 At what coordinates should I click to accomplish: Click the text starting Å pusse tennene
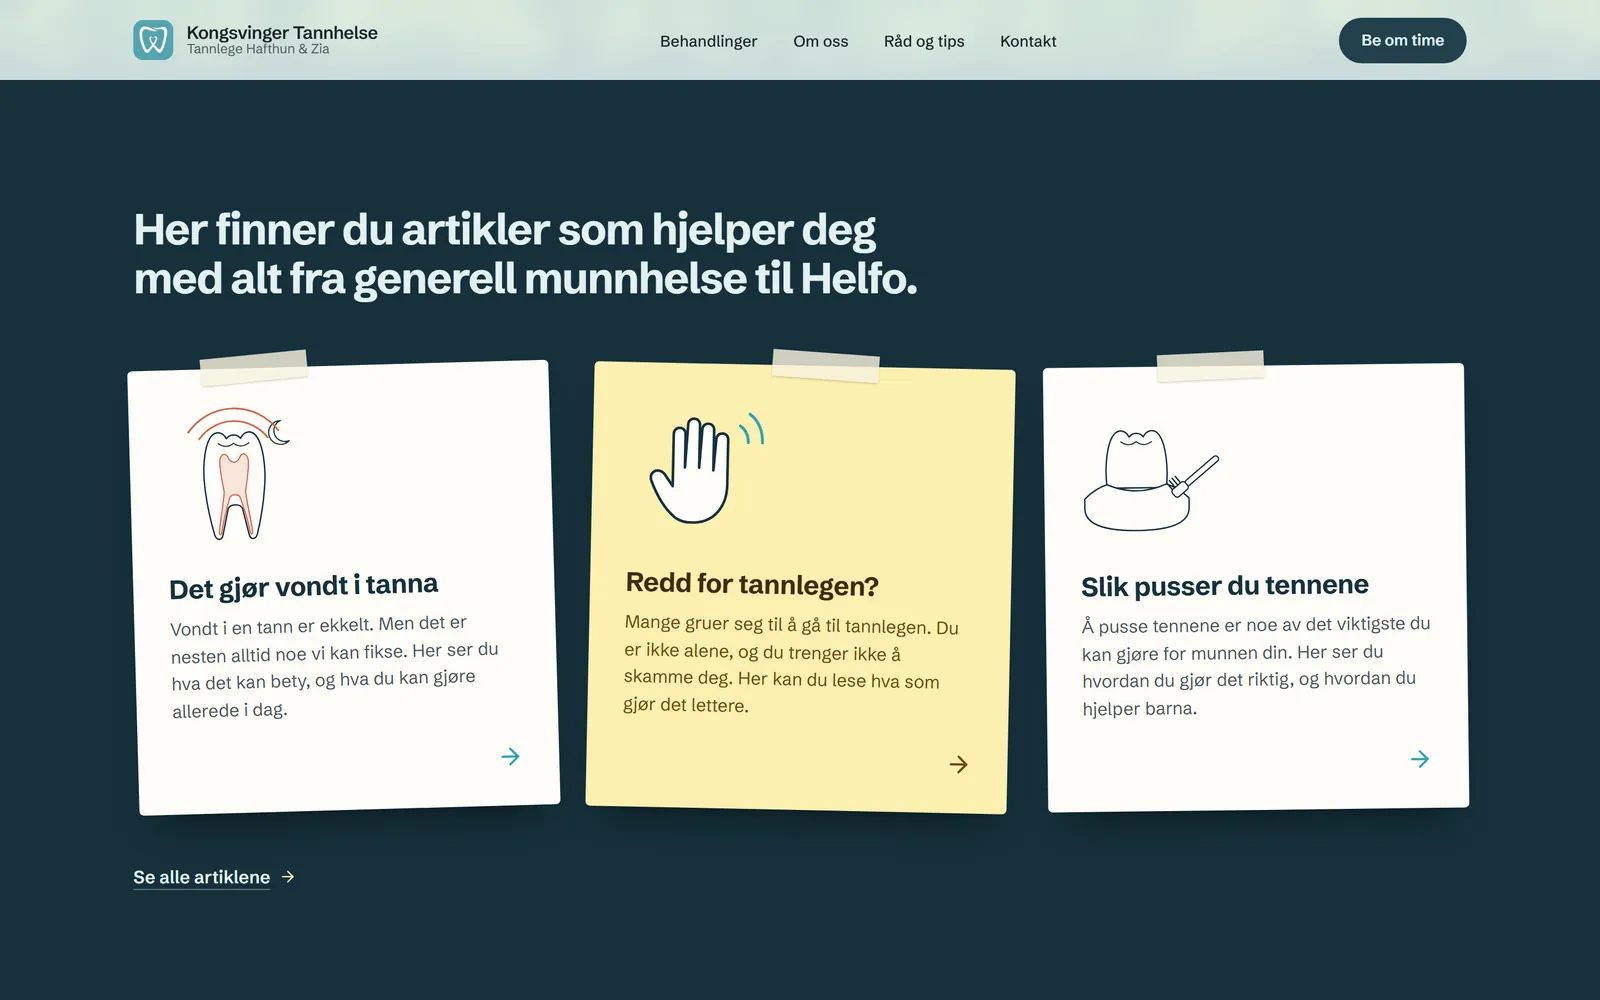pyautogui.click(x=1256, y=666)
